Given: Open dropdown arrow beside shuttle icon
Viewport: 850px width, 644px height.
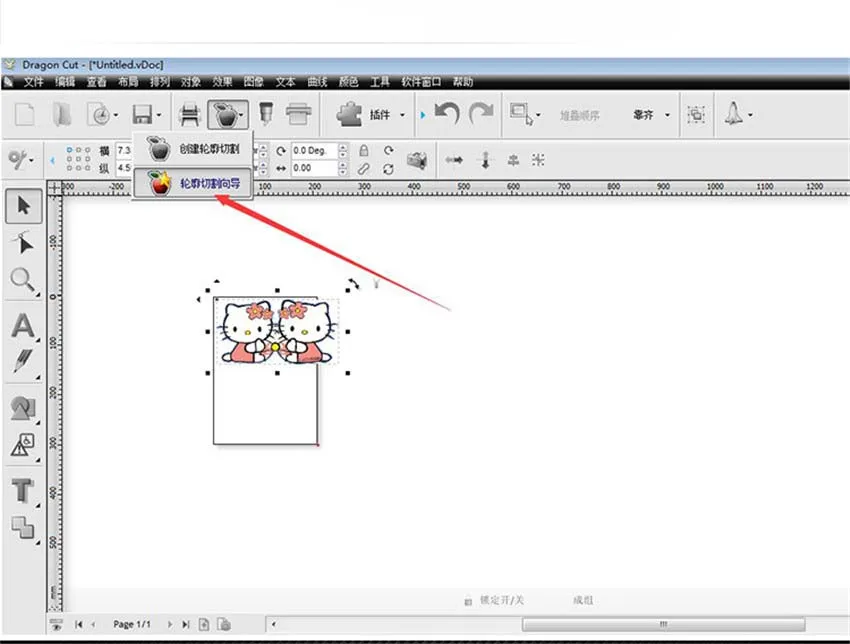Looking at the screenshot, I should pyautogui.click(x=750, y=115).
